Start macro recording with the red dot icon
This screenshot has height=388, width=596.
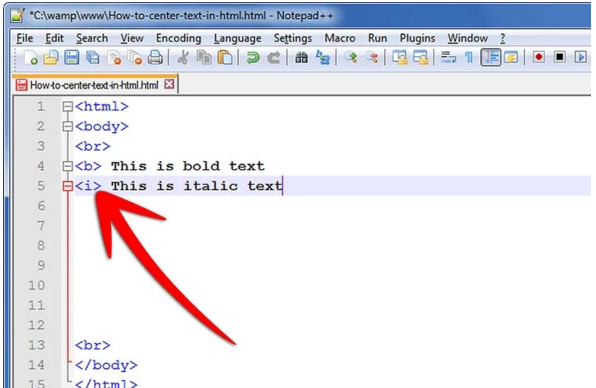click(x=539, y=57)
